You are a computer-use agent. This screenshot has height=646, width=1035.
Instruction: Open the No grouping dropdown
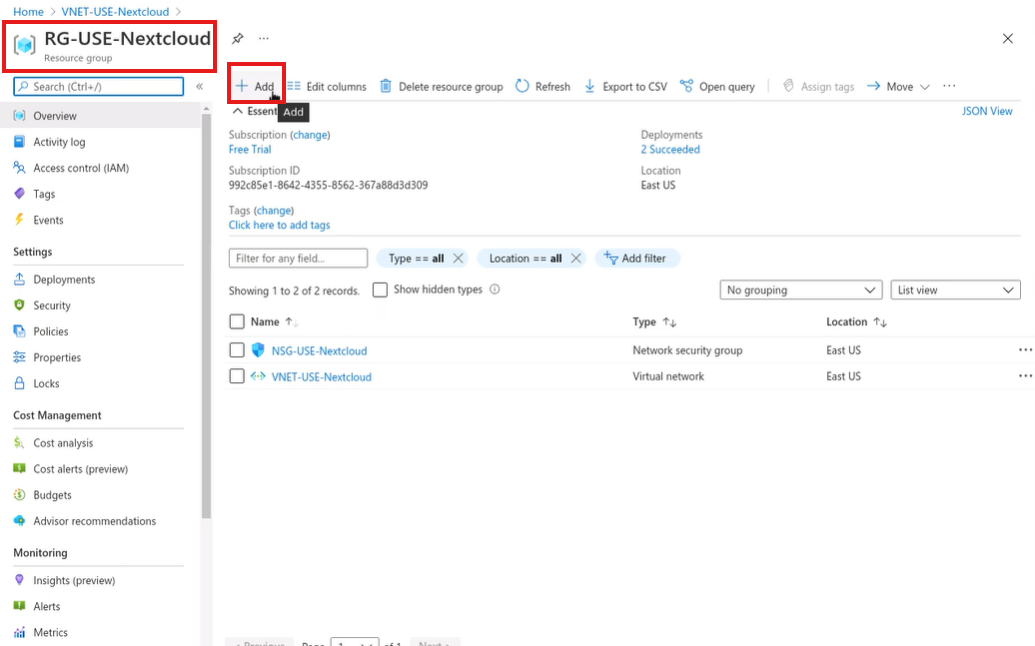pyautogui.click(x=801, y=290)
